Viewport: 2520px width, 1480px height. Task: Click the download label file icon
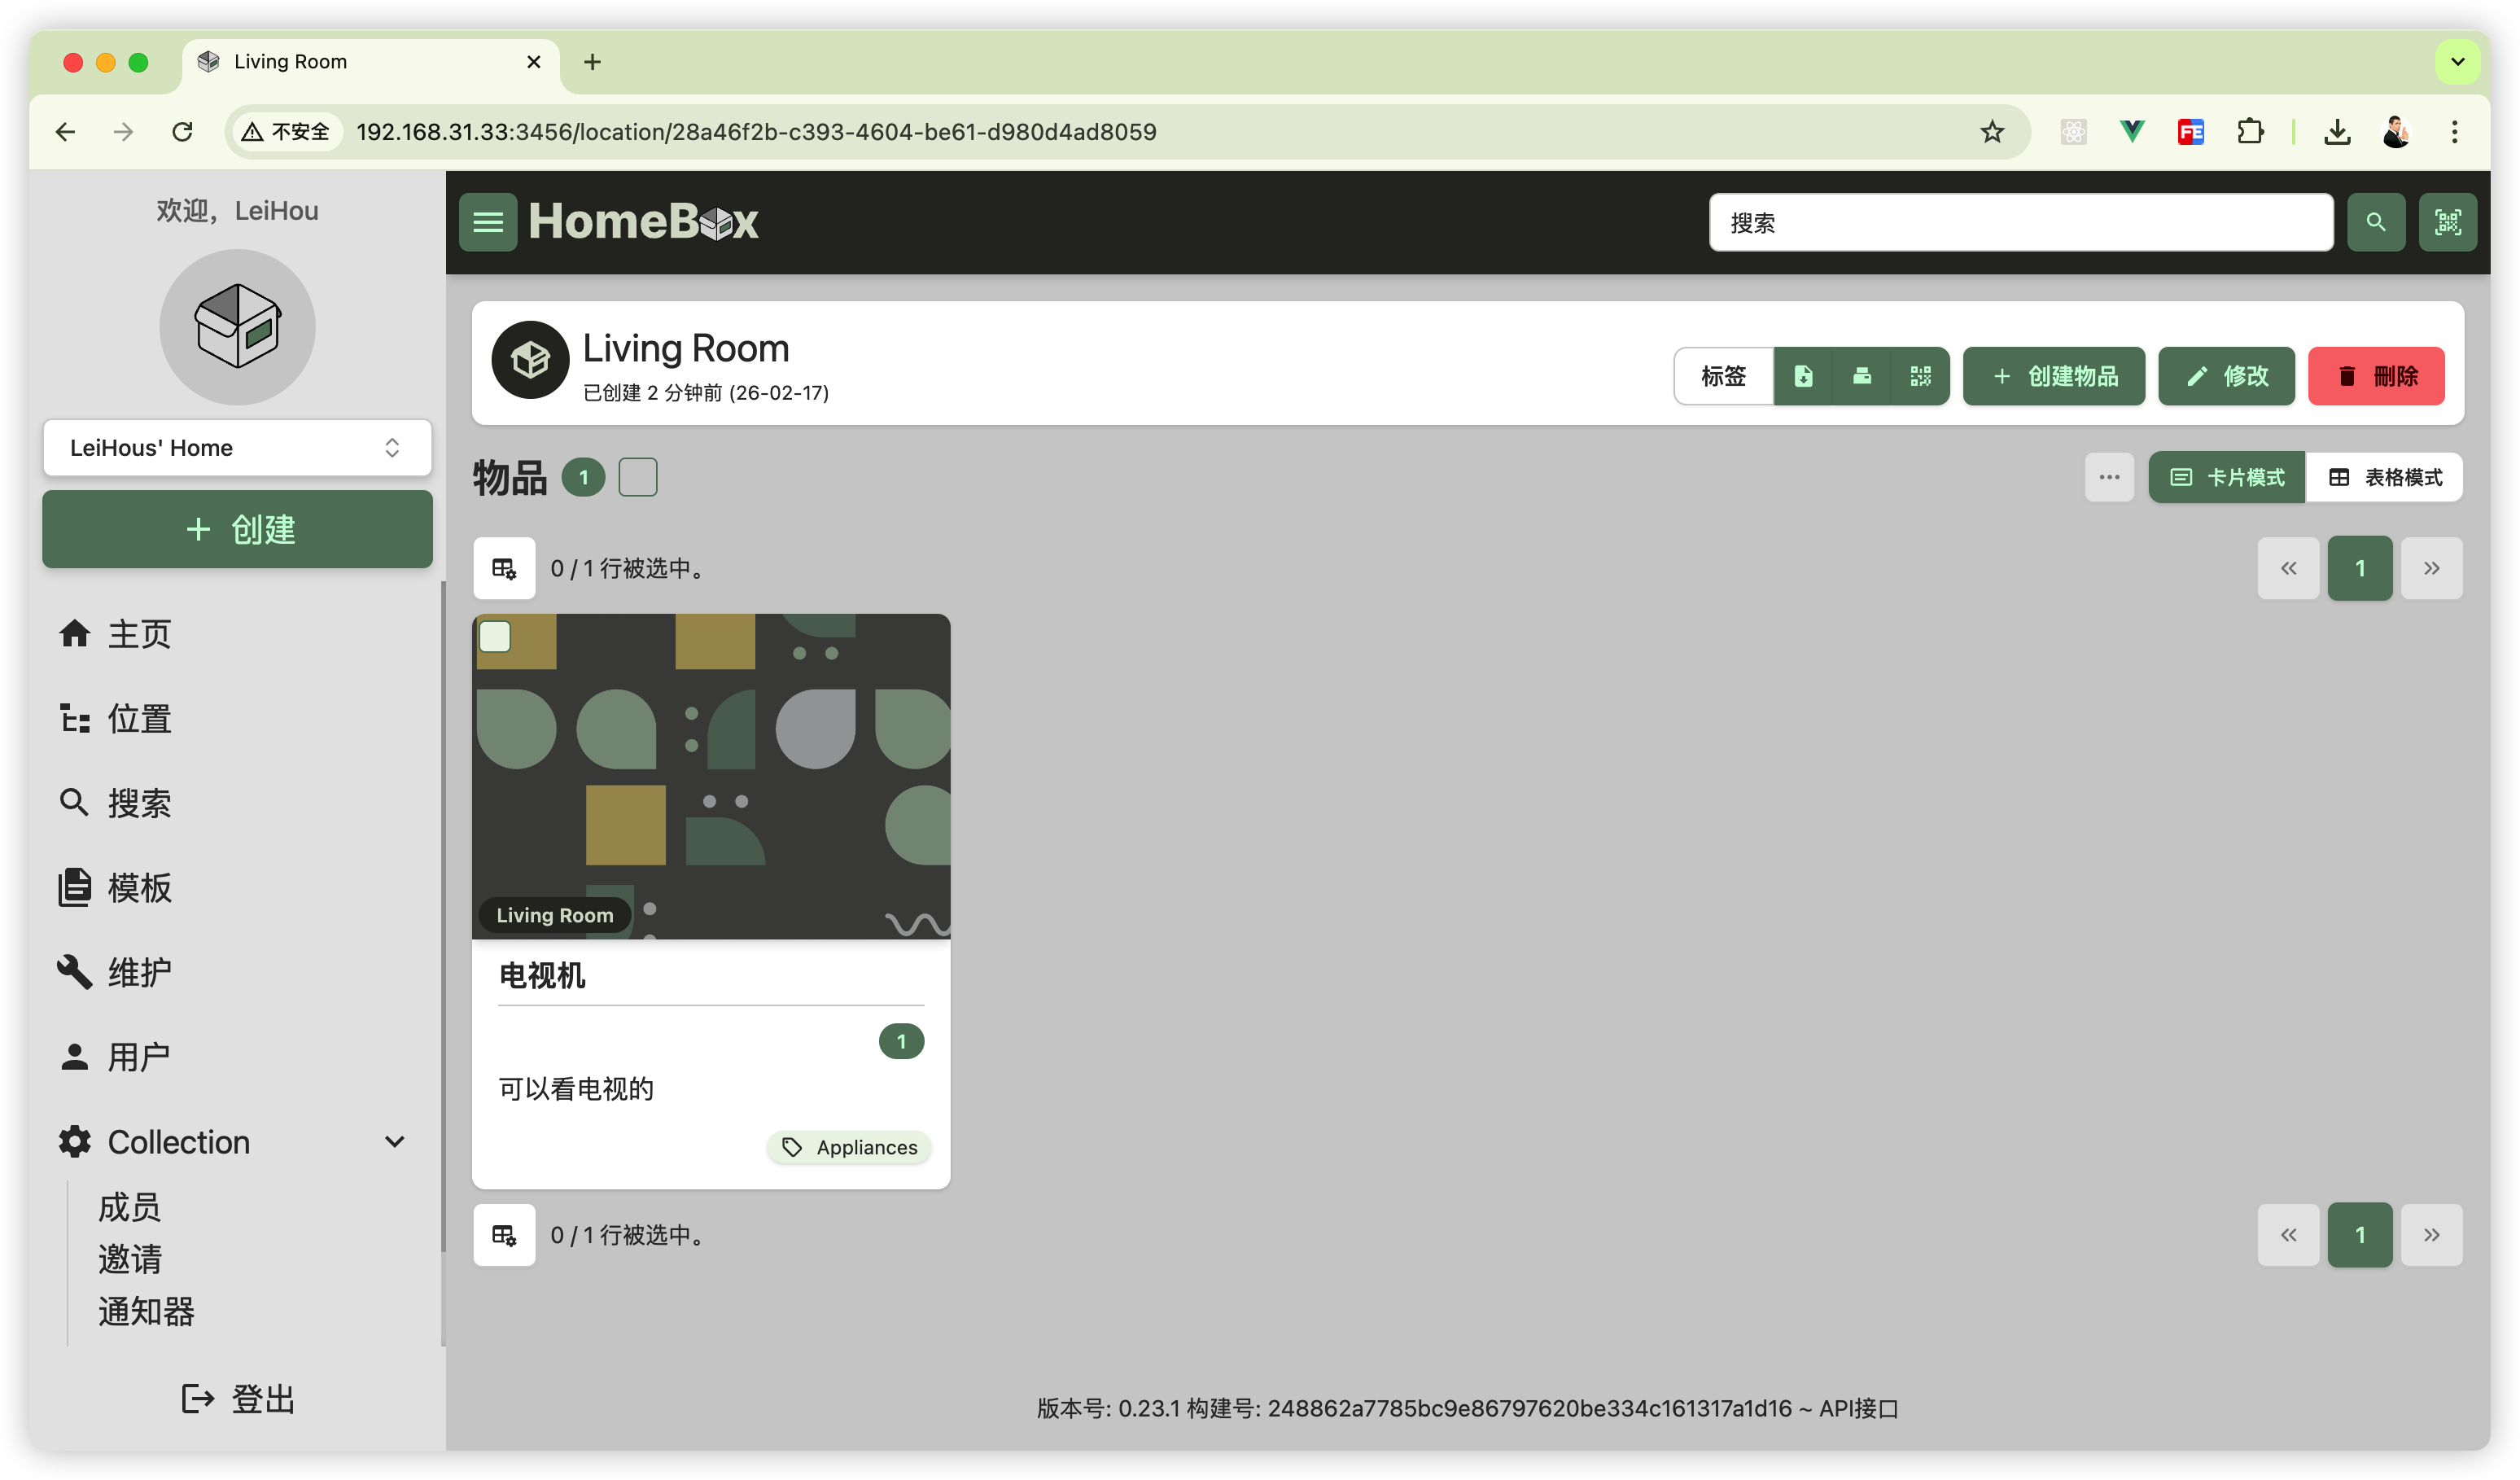pos(1803,376)
